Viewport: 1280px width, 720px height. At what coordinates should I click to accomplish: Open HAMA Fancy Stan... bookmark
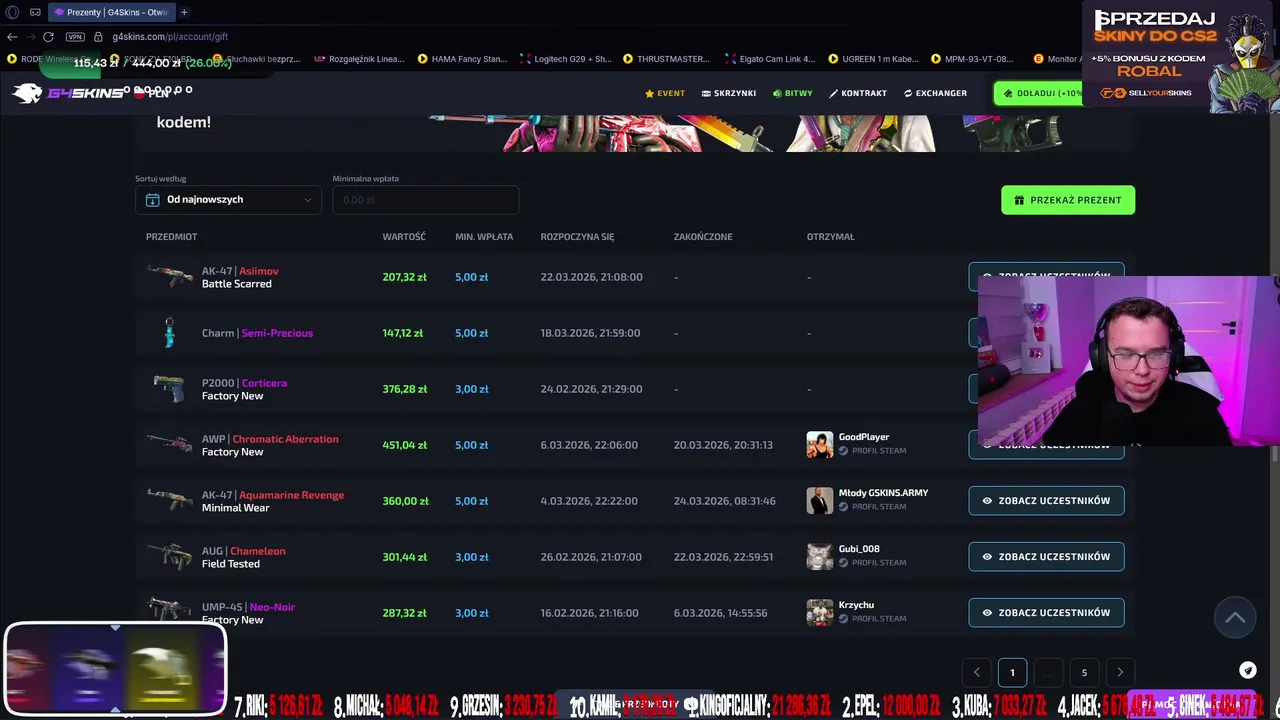(x=462, y=59)
